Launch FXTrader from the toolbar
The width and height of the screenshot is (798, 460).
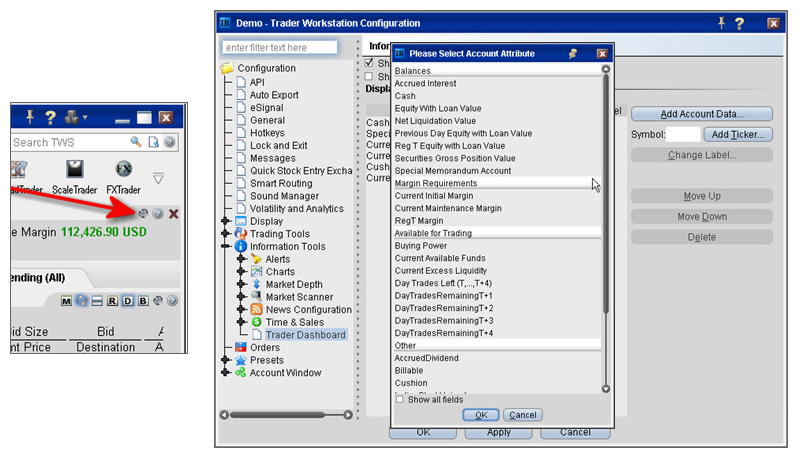pyautogui.click(x=123, y=177)
